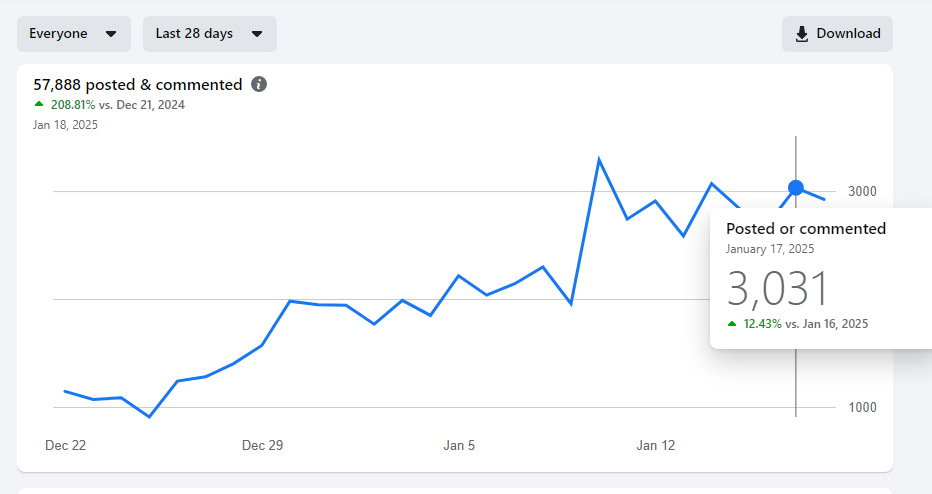Click the green up-arrow next to 208.81%
The width and height of the screenshot is (932, 494).
click(39, 104)
